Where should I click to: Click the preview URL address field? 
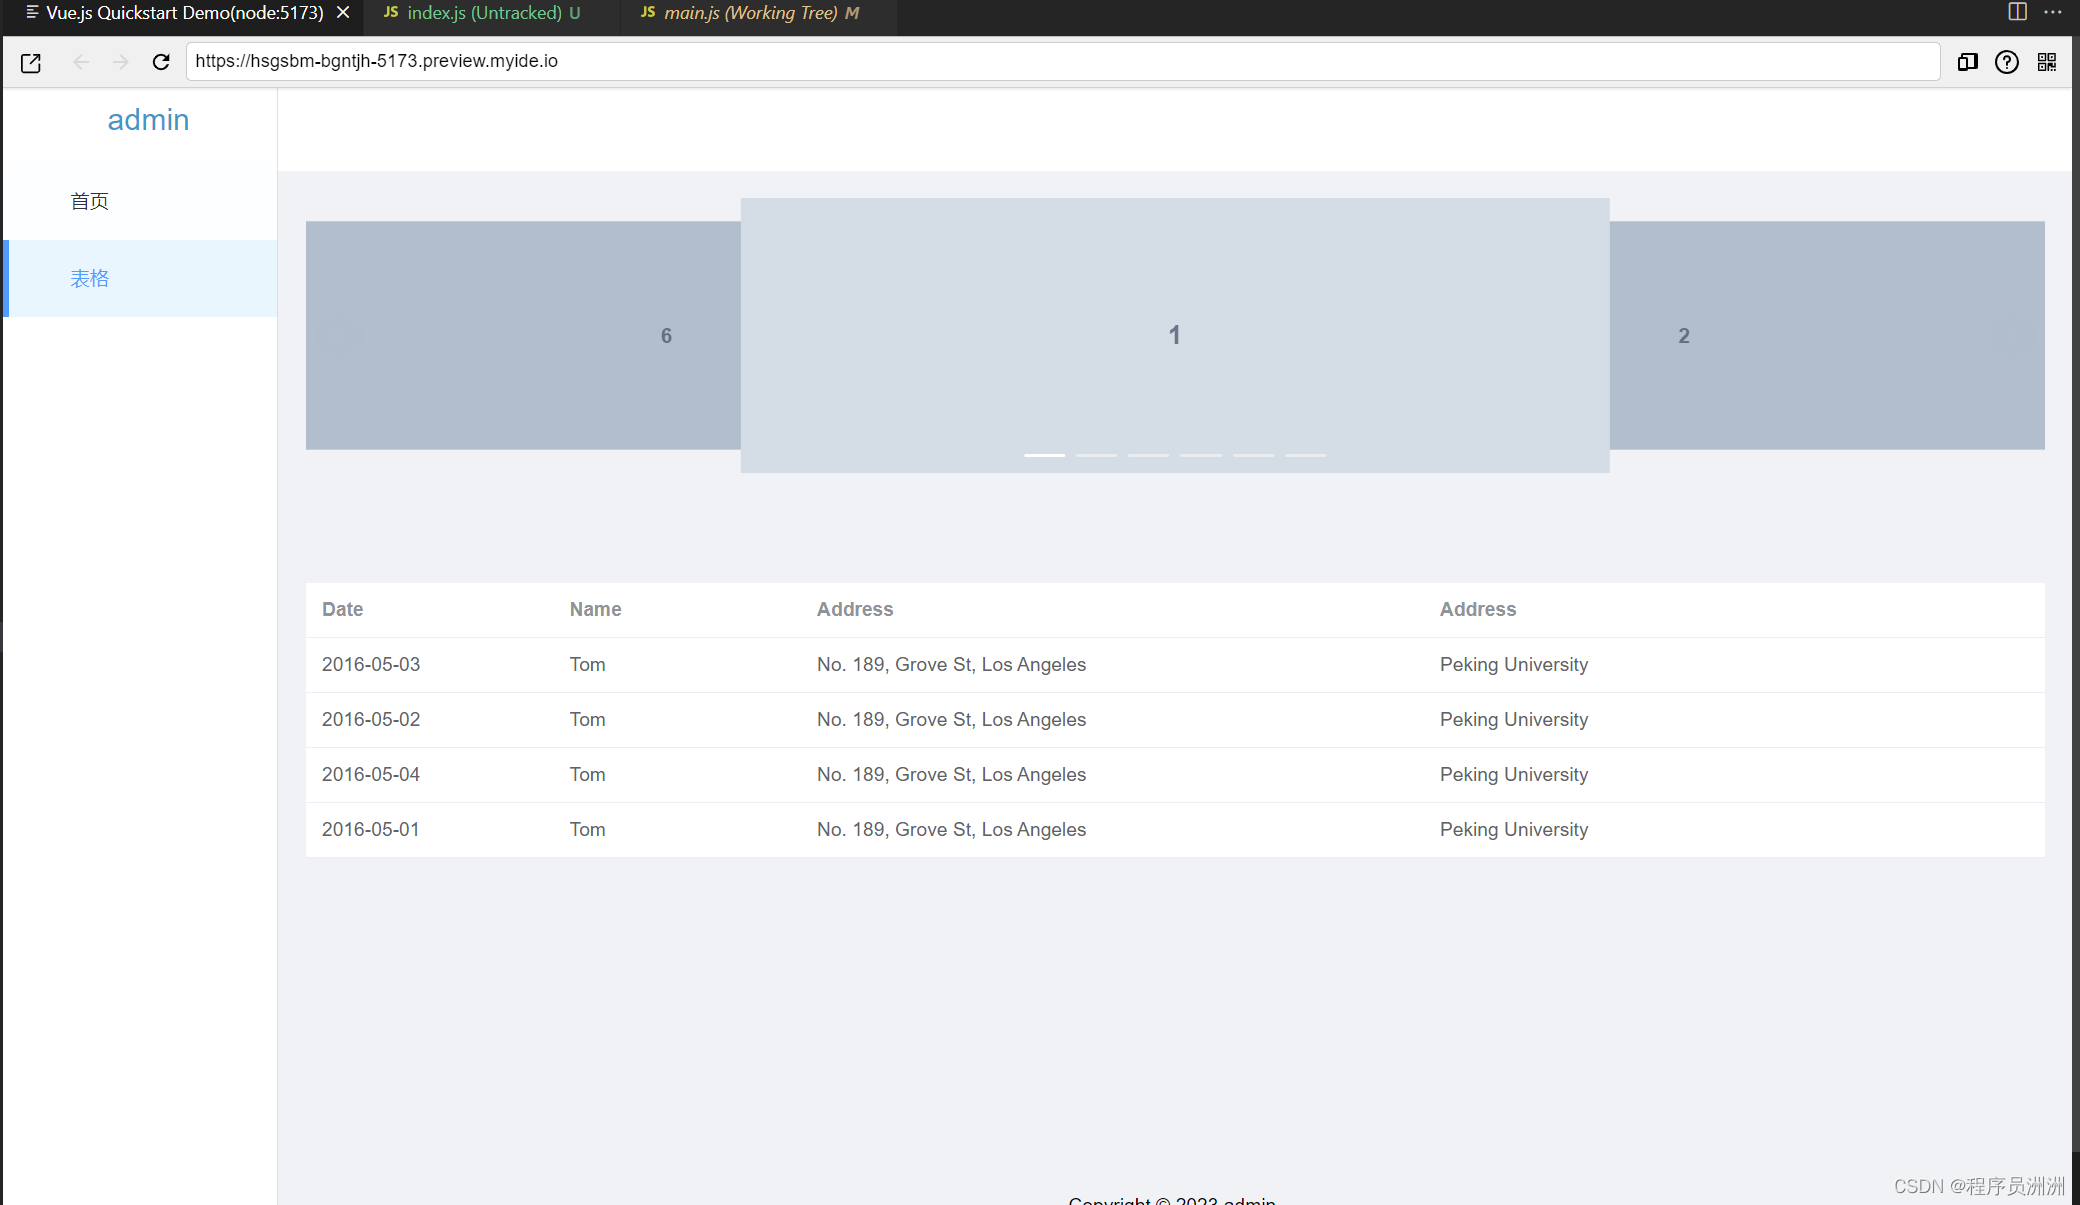coord(1060,61)
